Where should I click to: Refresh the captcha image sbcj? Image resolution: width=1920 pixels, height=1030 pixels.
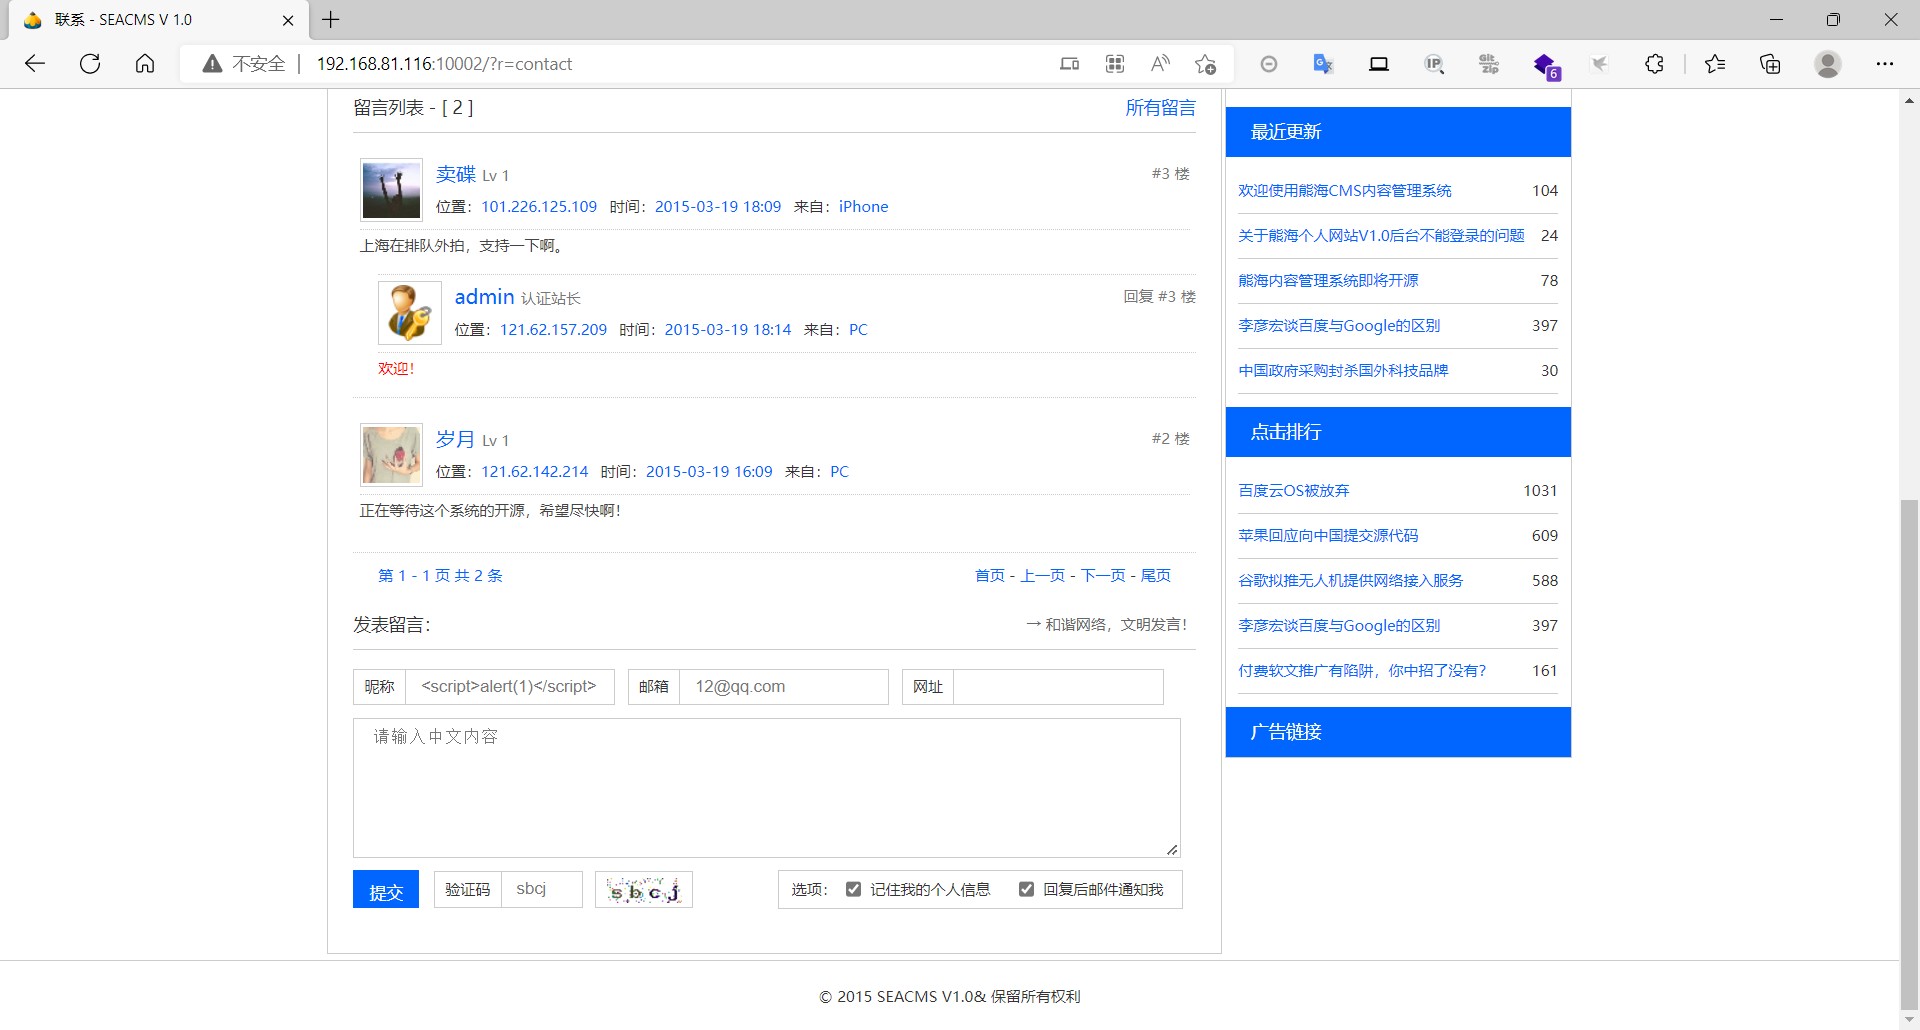[x=644, y=890]
